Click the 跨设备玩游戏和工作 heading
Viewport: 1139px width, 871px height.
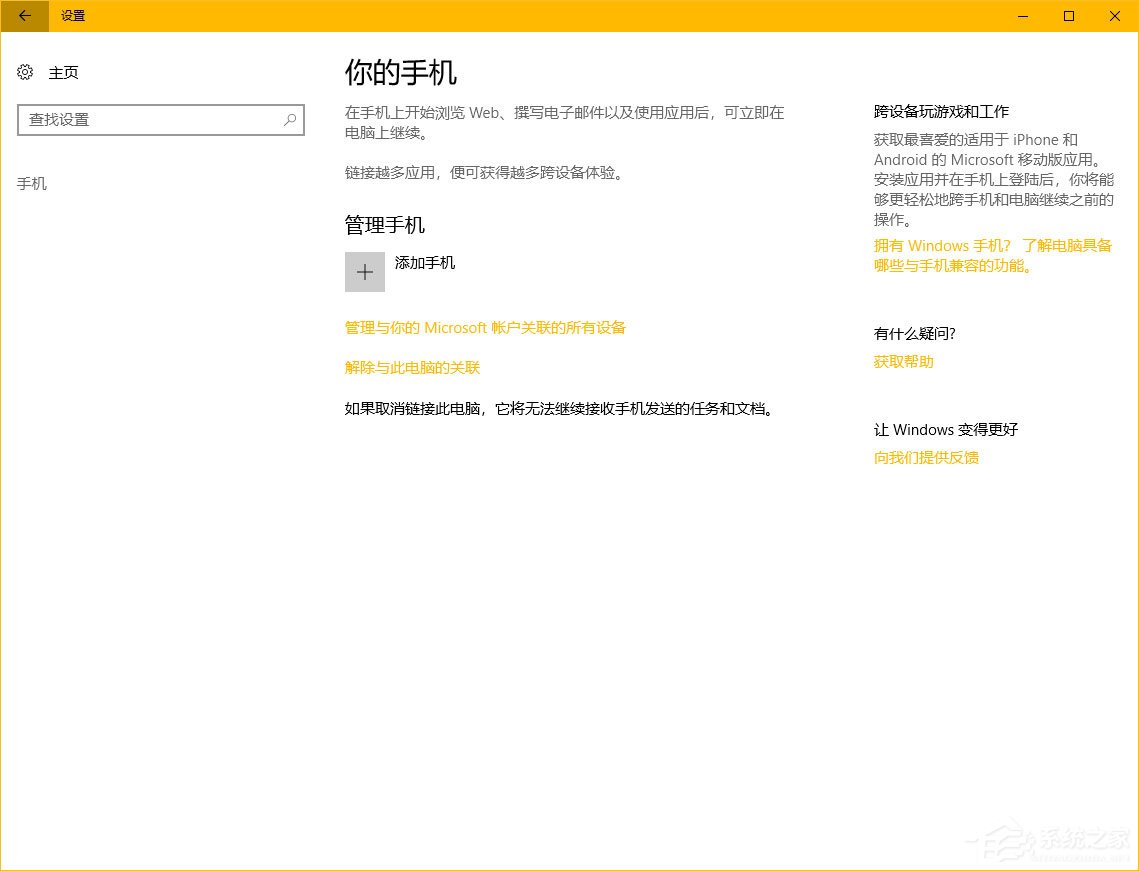coord(940,112)
